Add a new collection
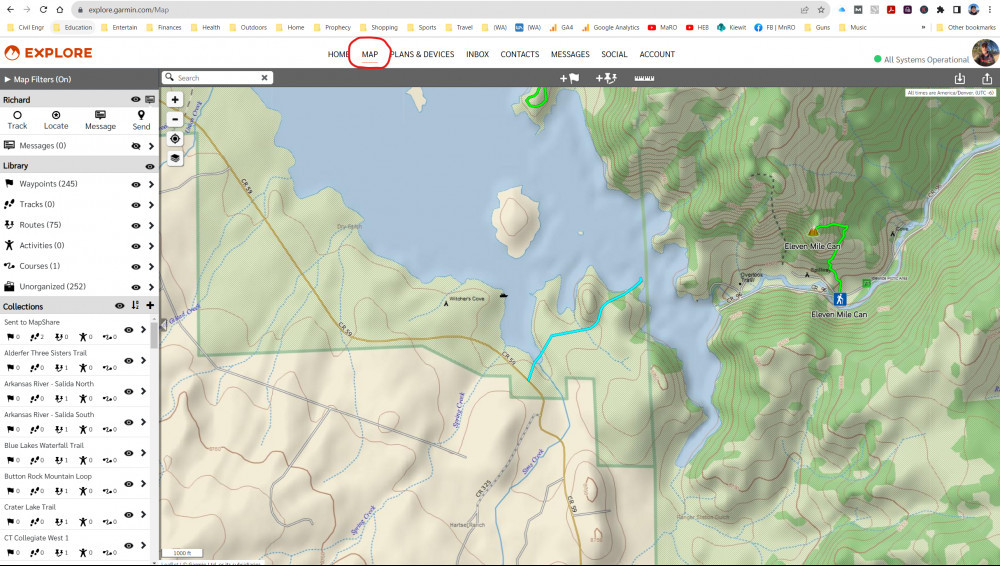1000x566 pixels. coord(150,306)
